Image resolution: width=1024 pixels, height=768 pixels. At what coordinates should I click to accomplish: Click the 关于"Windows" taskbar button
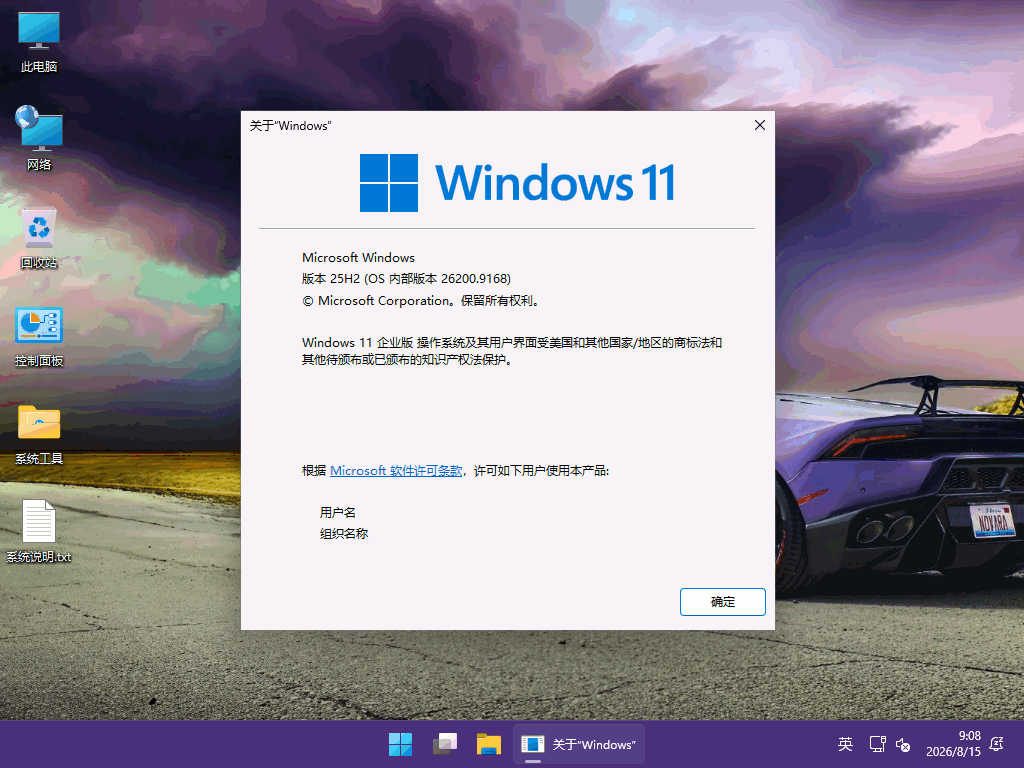pos(579,744)
